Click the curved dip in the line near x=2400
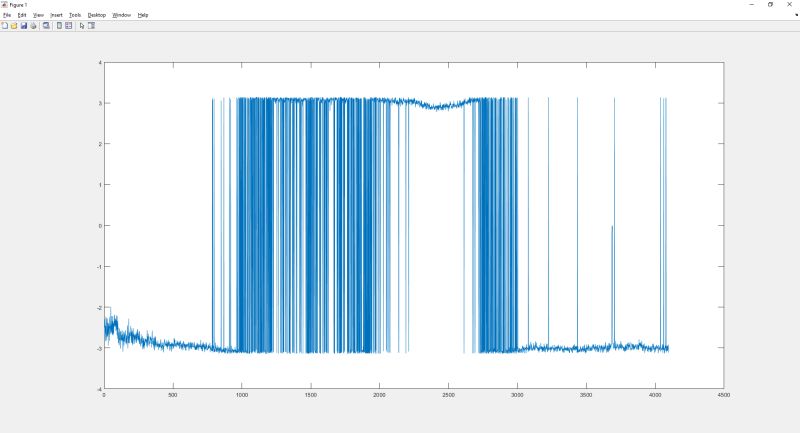 tap(439, 106)
